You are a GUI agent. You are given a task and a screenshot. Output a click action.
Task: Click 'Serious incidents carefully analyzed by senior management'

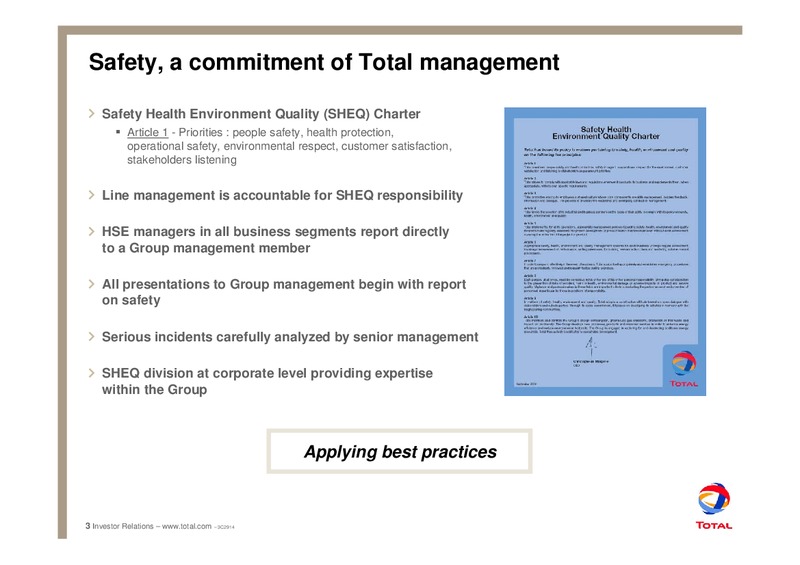tap(290, 337)
